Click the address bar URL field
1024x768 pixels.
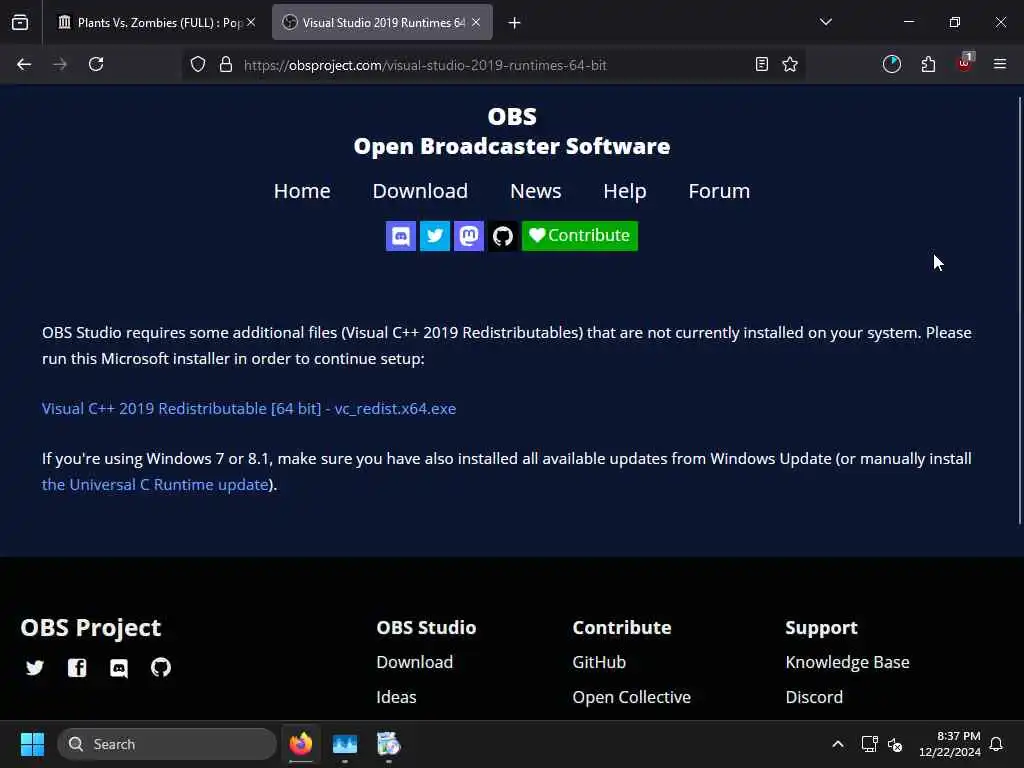point(493,65)
